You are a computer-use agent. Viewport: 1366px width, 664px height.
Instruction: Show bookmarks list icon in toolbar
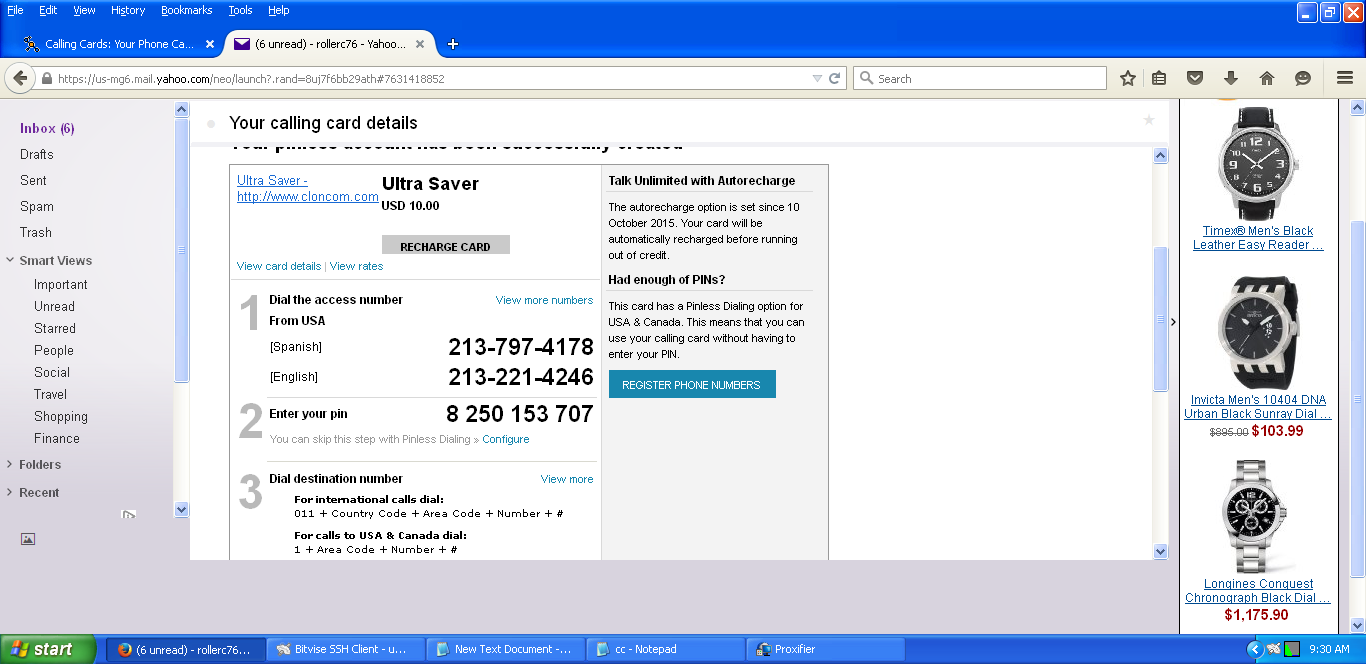(x=1159, y=78)
